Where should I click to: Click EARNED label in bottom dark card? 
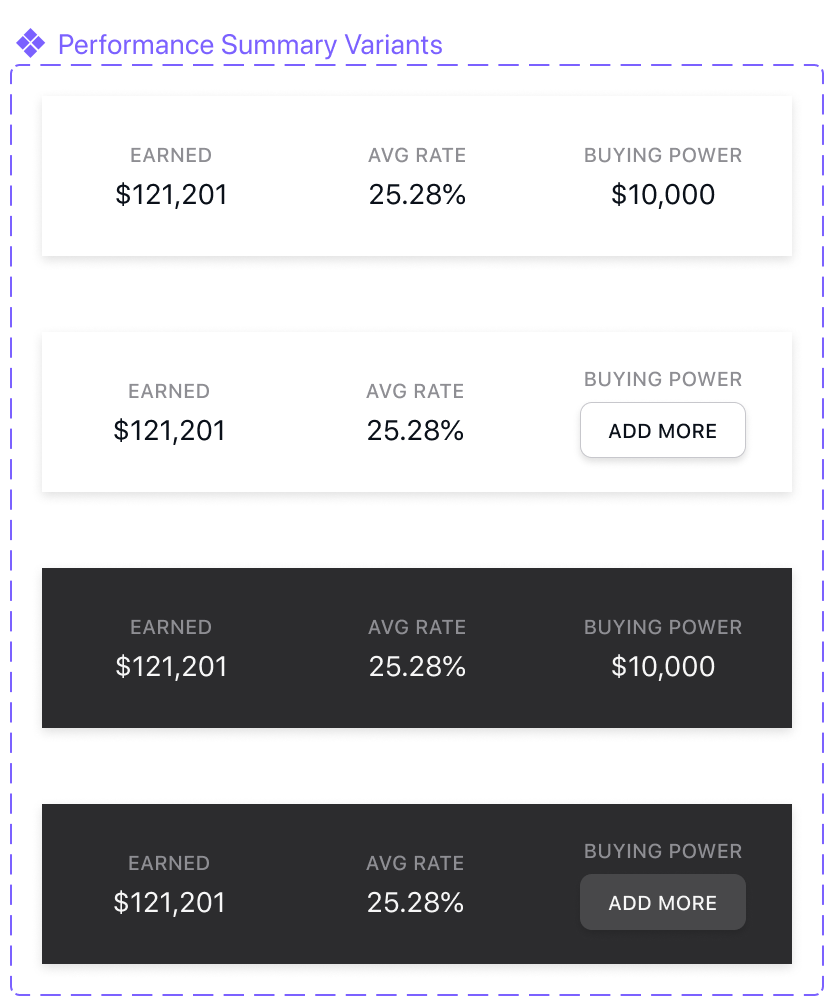[x=169, y=864]
